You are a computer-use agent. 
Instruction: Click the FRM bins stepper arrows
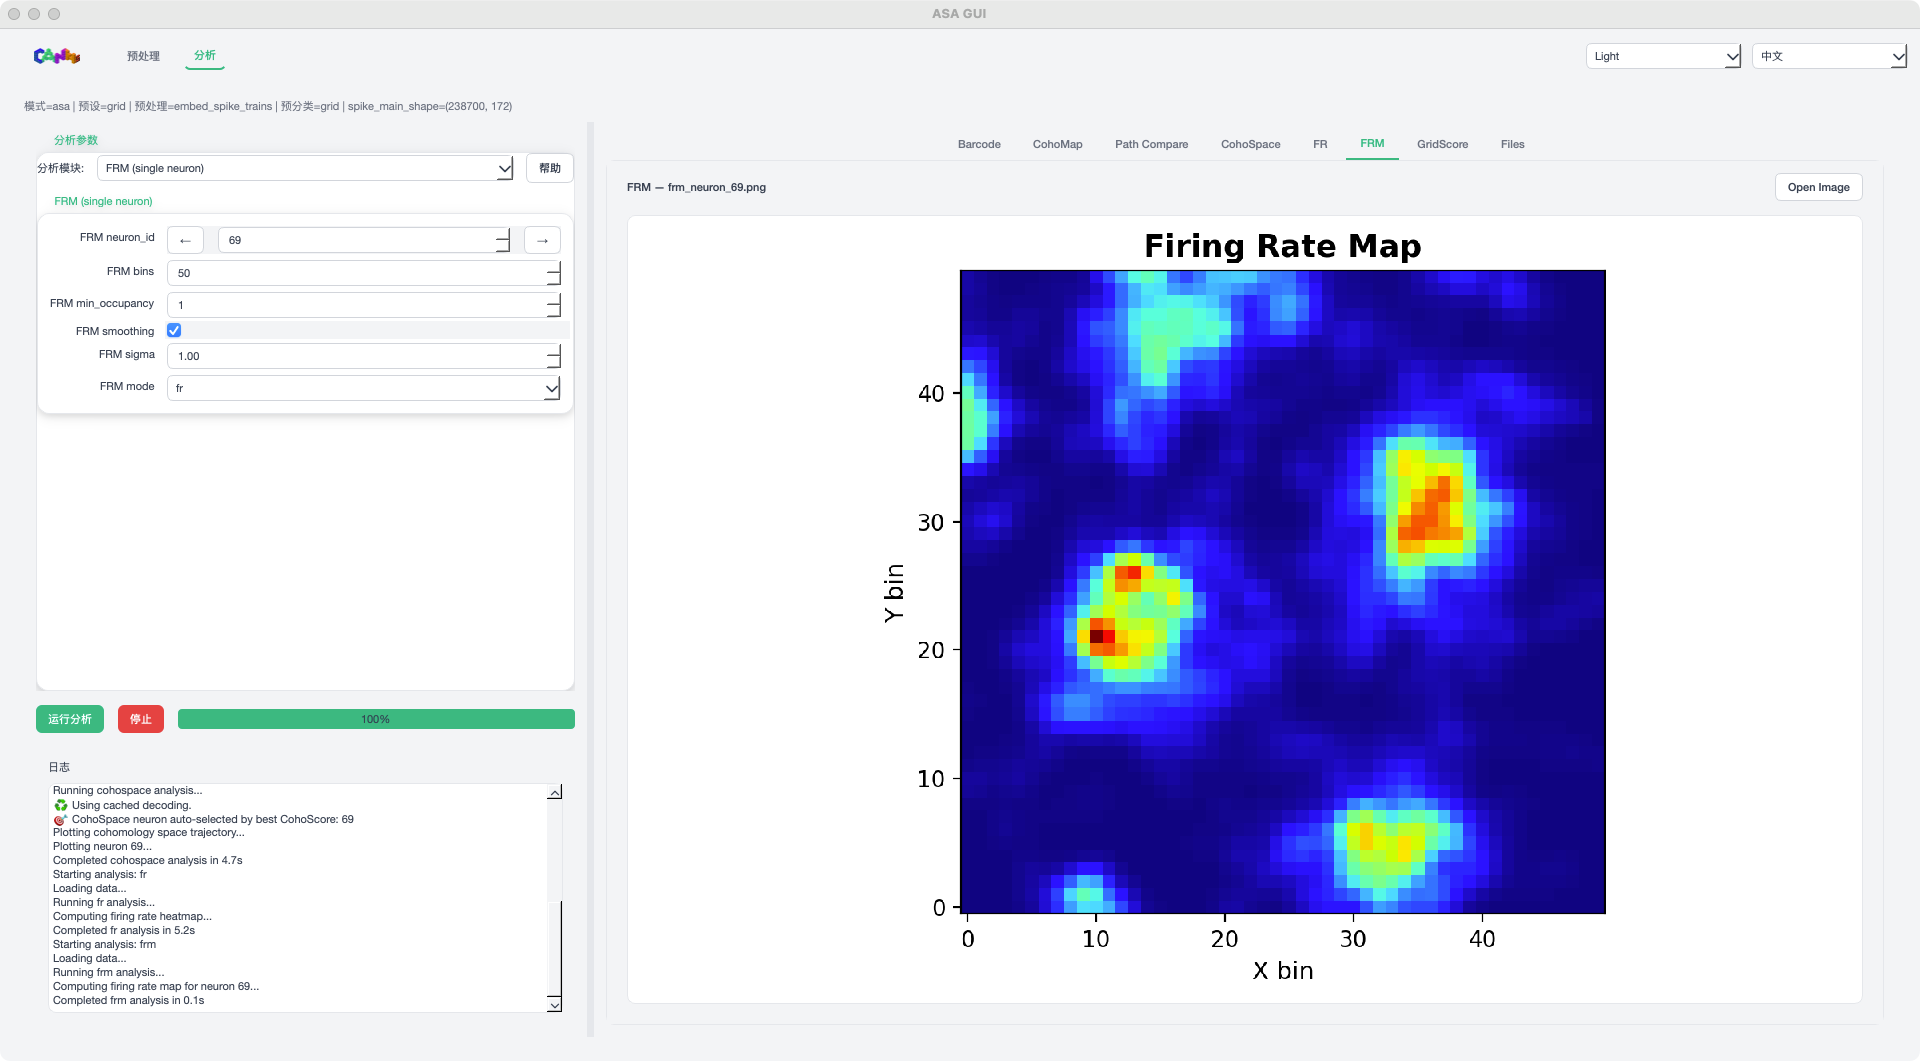tap(553, 273)
